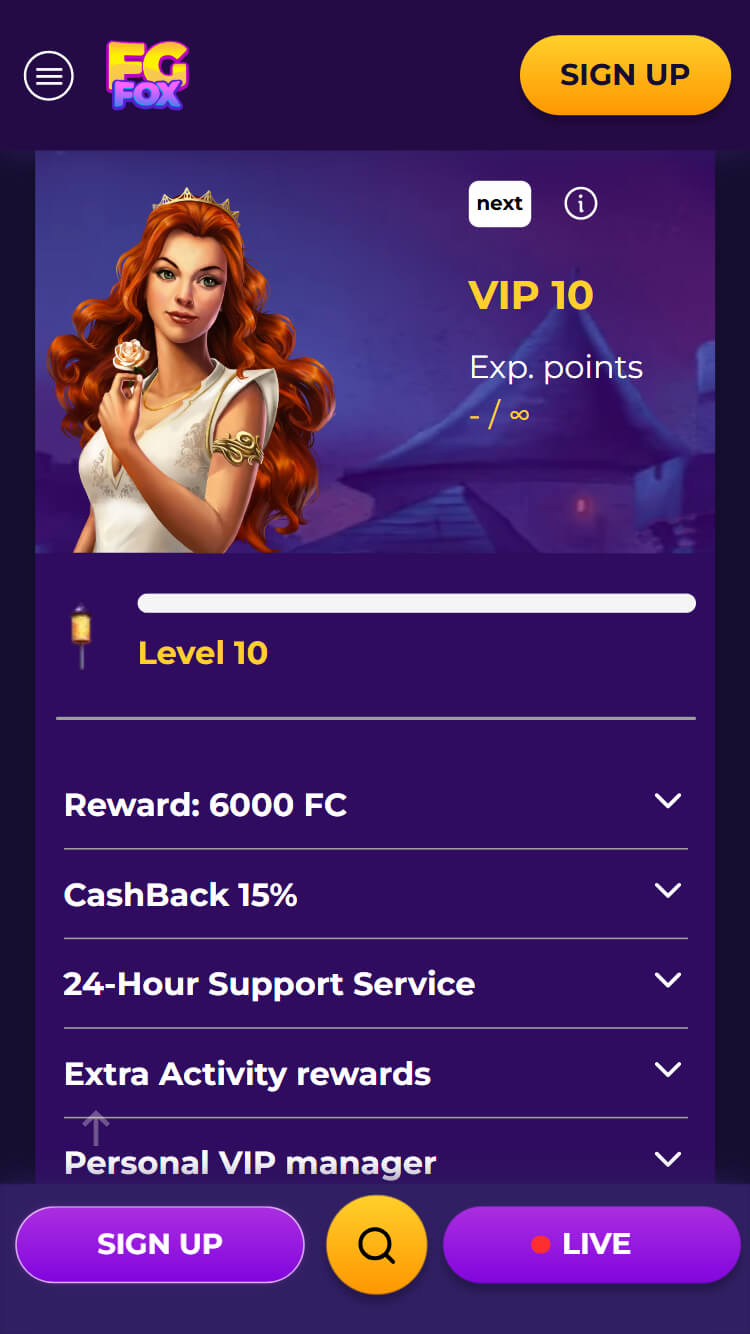Tap the orange search magnifier icon
The width and height of the screenshot is (750, 1334).
click(377, 1245)
